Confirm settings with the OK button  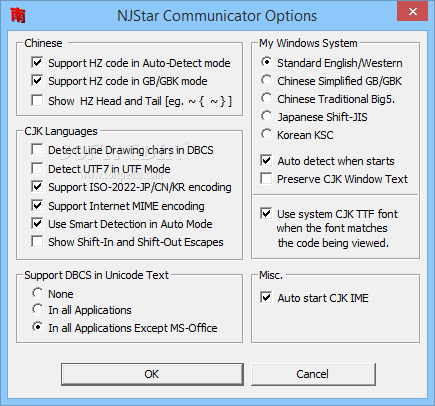click(152, 374)
